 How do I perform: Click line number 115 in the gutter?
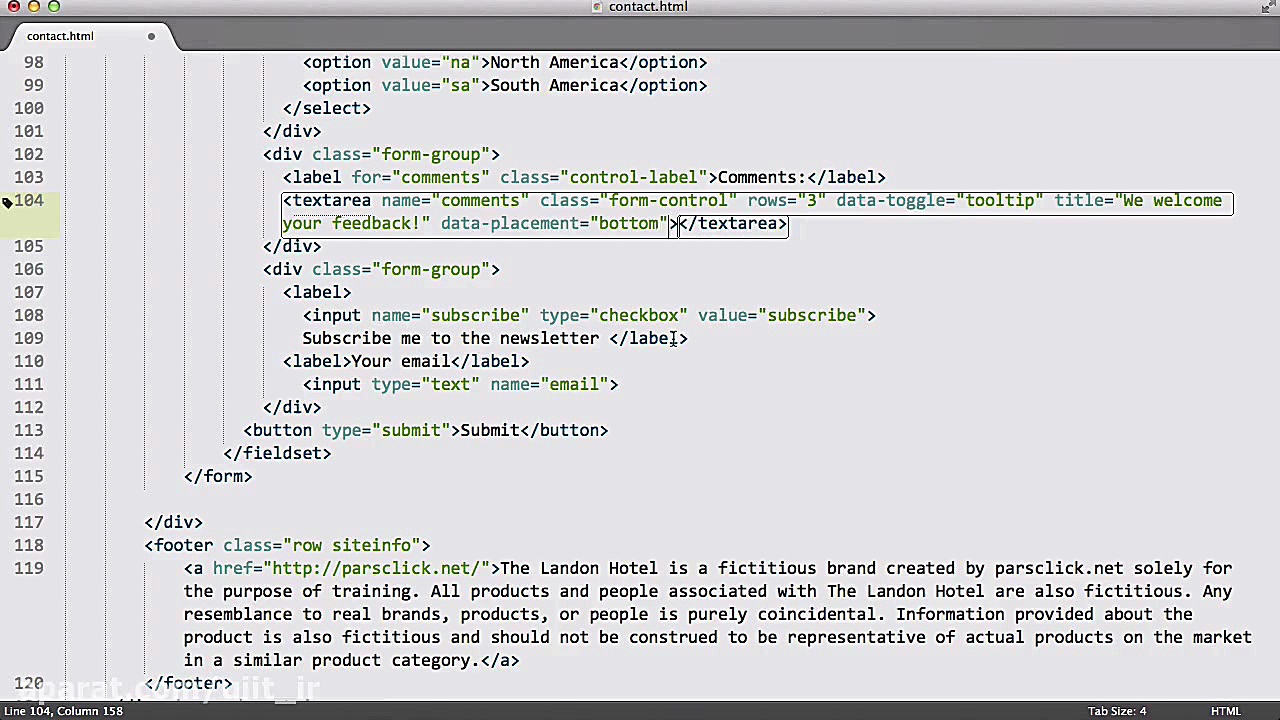[29, 476]
